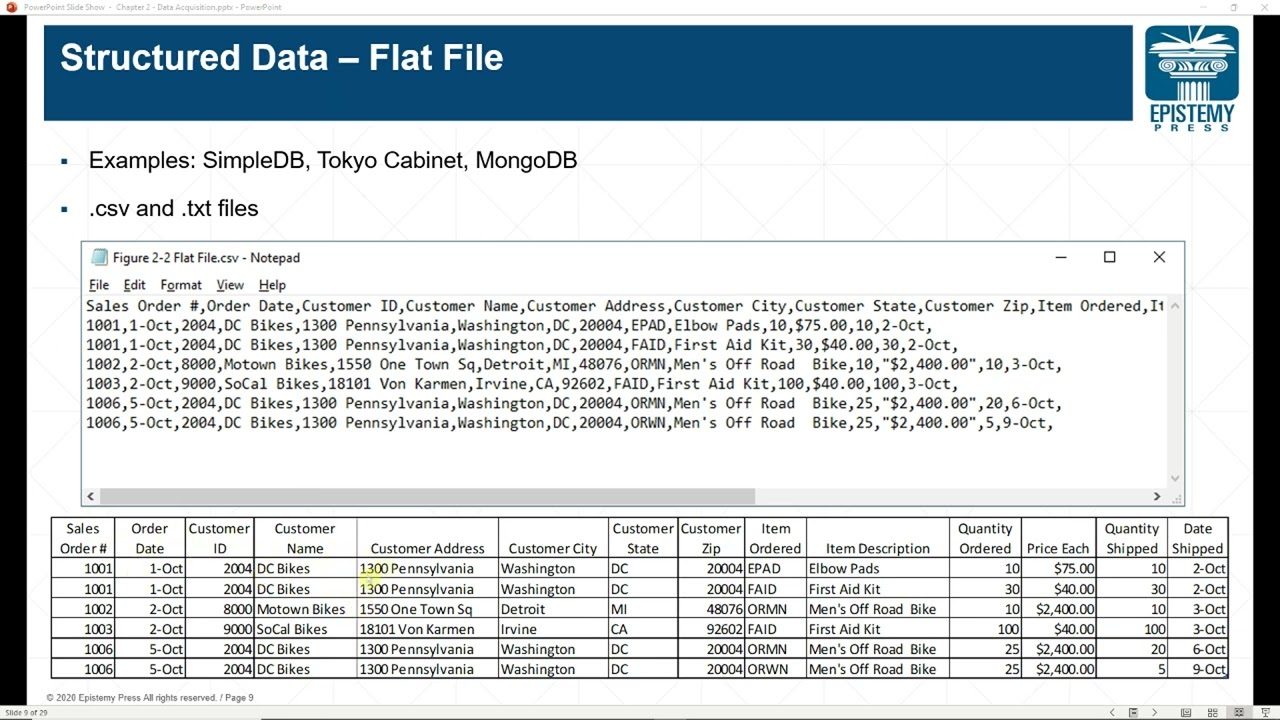Click the 'Customer Name' table header
The width and height of the screenshot is (1280, 720).
[305, 538]
